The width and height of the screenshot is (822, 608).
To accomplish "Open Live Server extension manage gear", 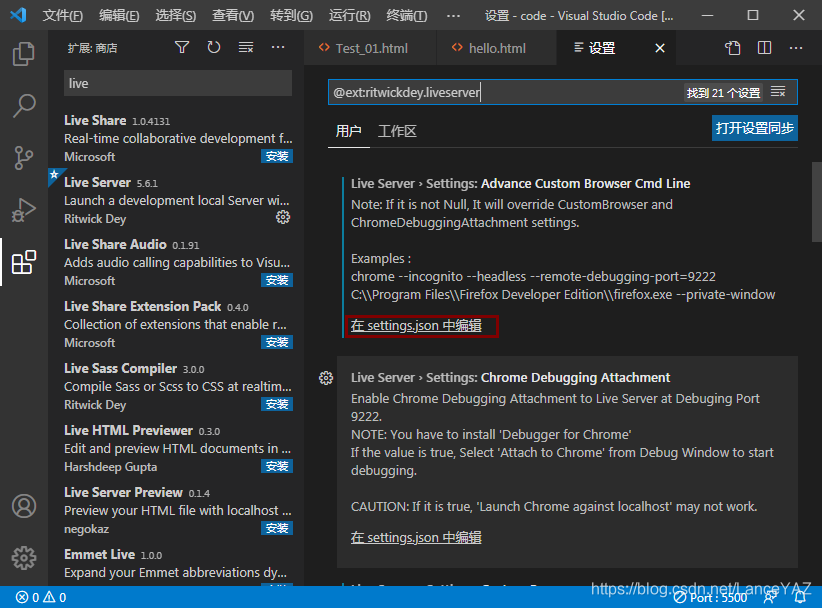I will (283, 217).
